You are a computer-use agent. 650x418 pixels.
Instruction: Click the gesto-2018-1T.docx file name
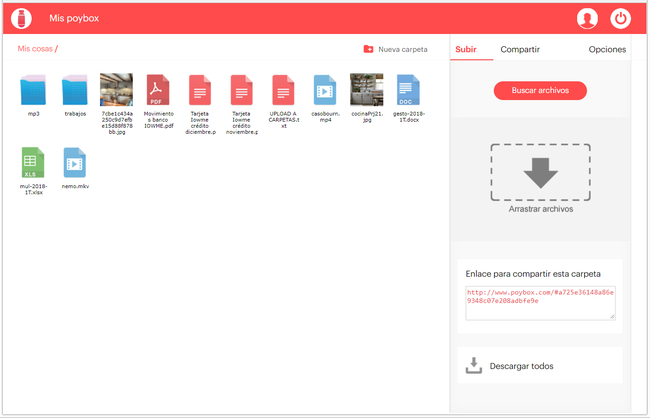[409, 117]
